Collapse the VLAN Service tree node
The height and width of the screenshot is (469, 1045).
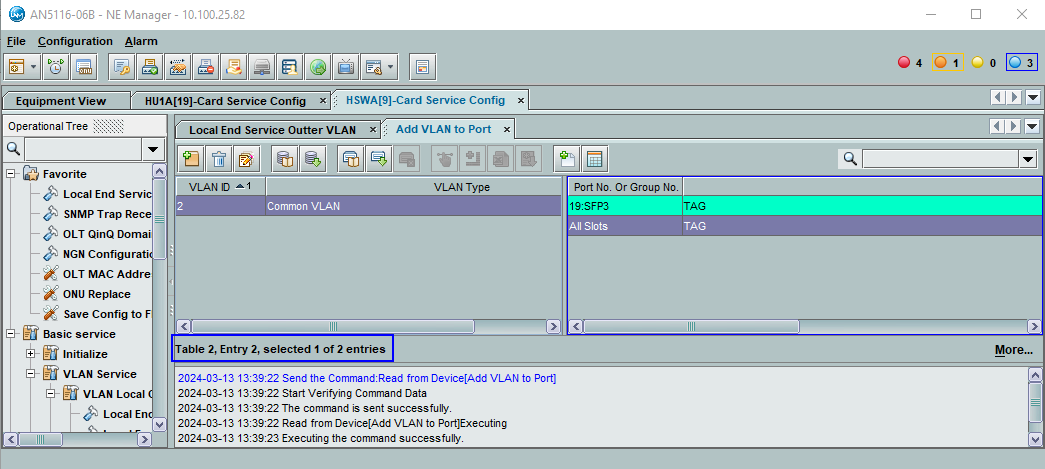click(x=31, y=374)
